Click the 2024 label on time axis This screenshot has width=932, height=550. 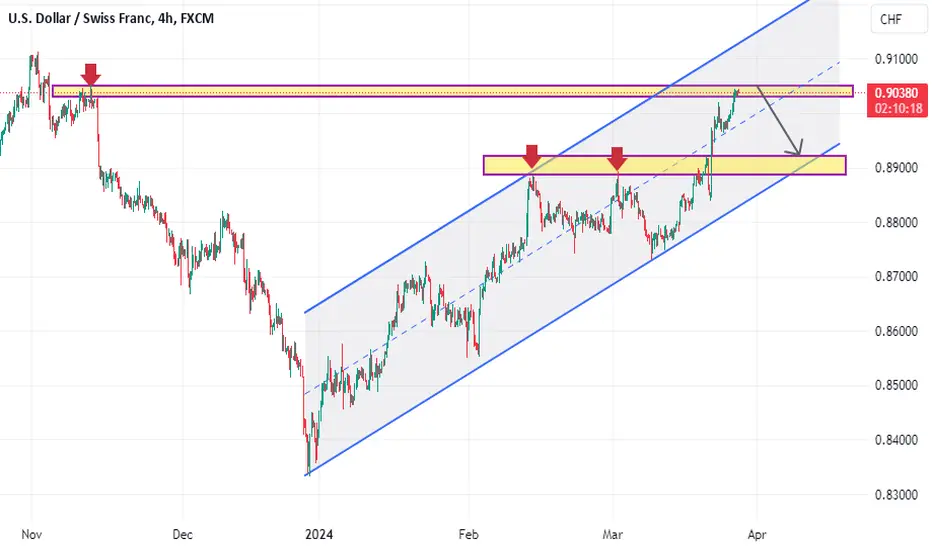[x=319, y=535]
